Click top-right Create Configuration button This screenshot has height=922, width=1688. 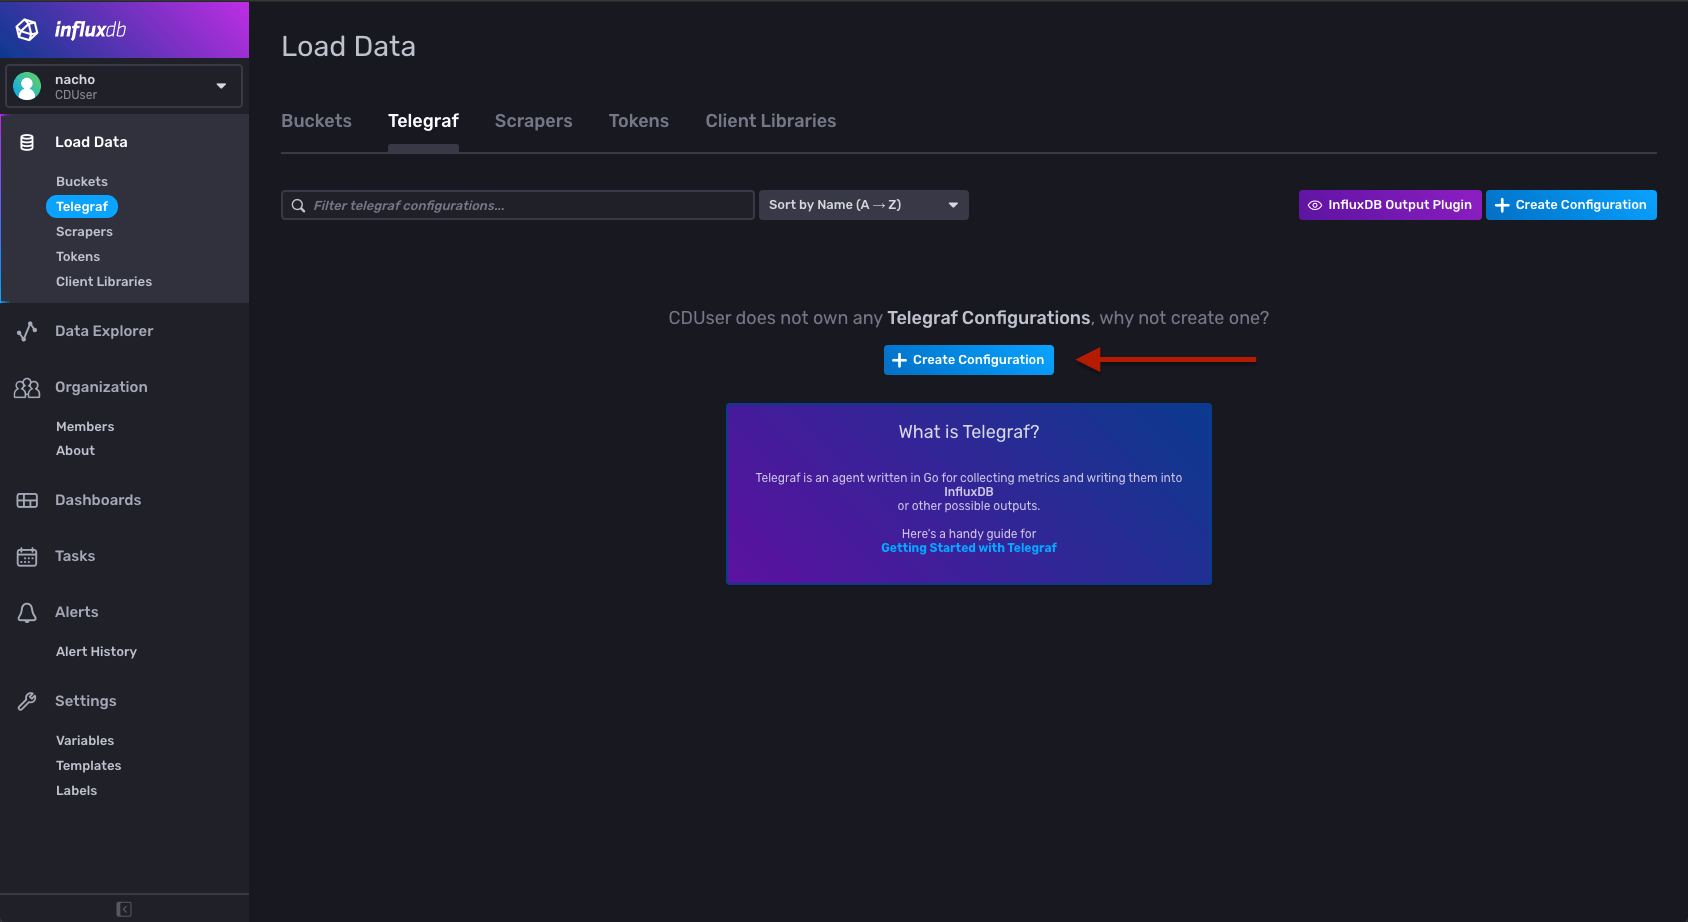coord(1571,205)
